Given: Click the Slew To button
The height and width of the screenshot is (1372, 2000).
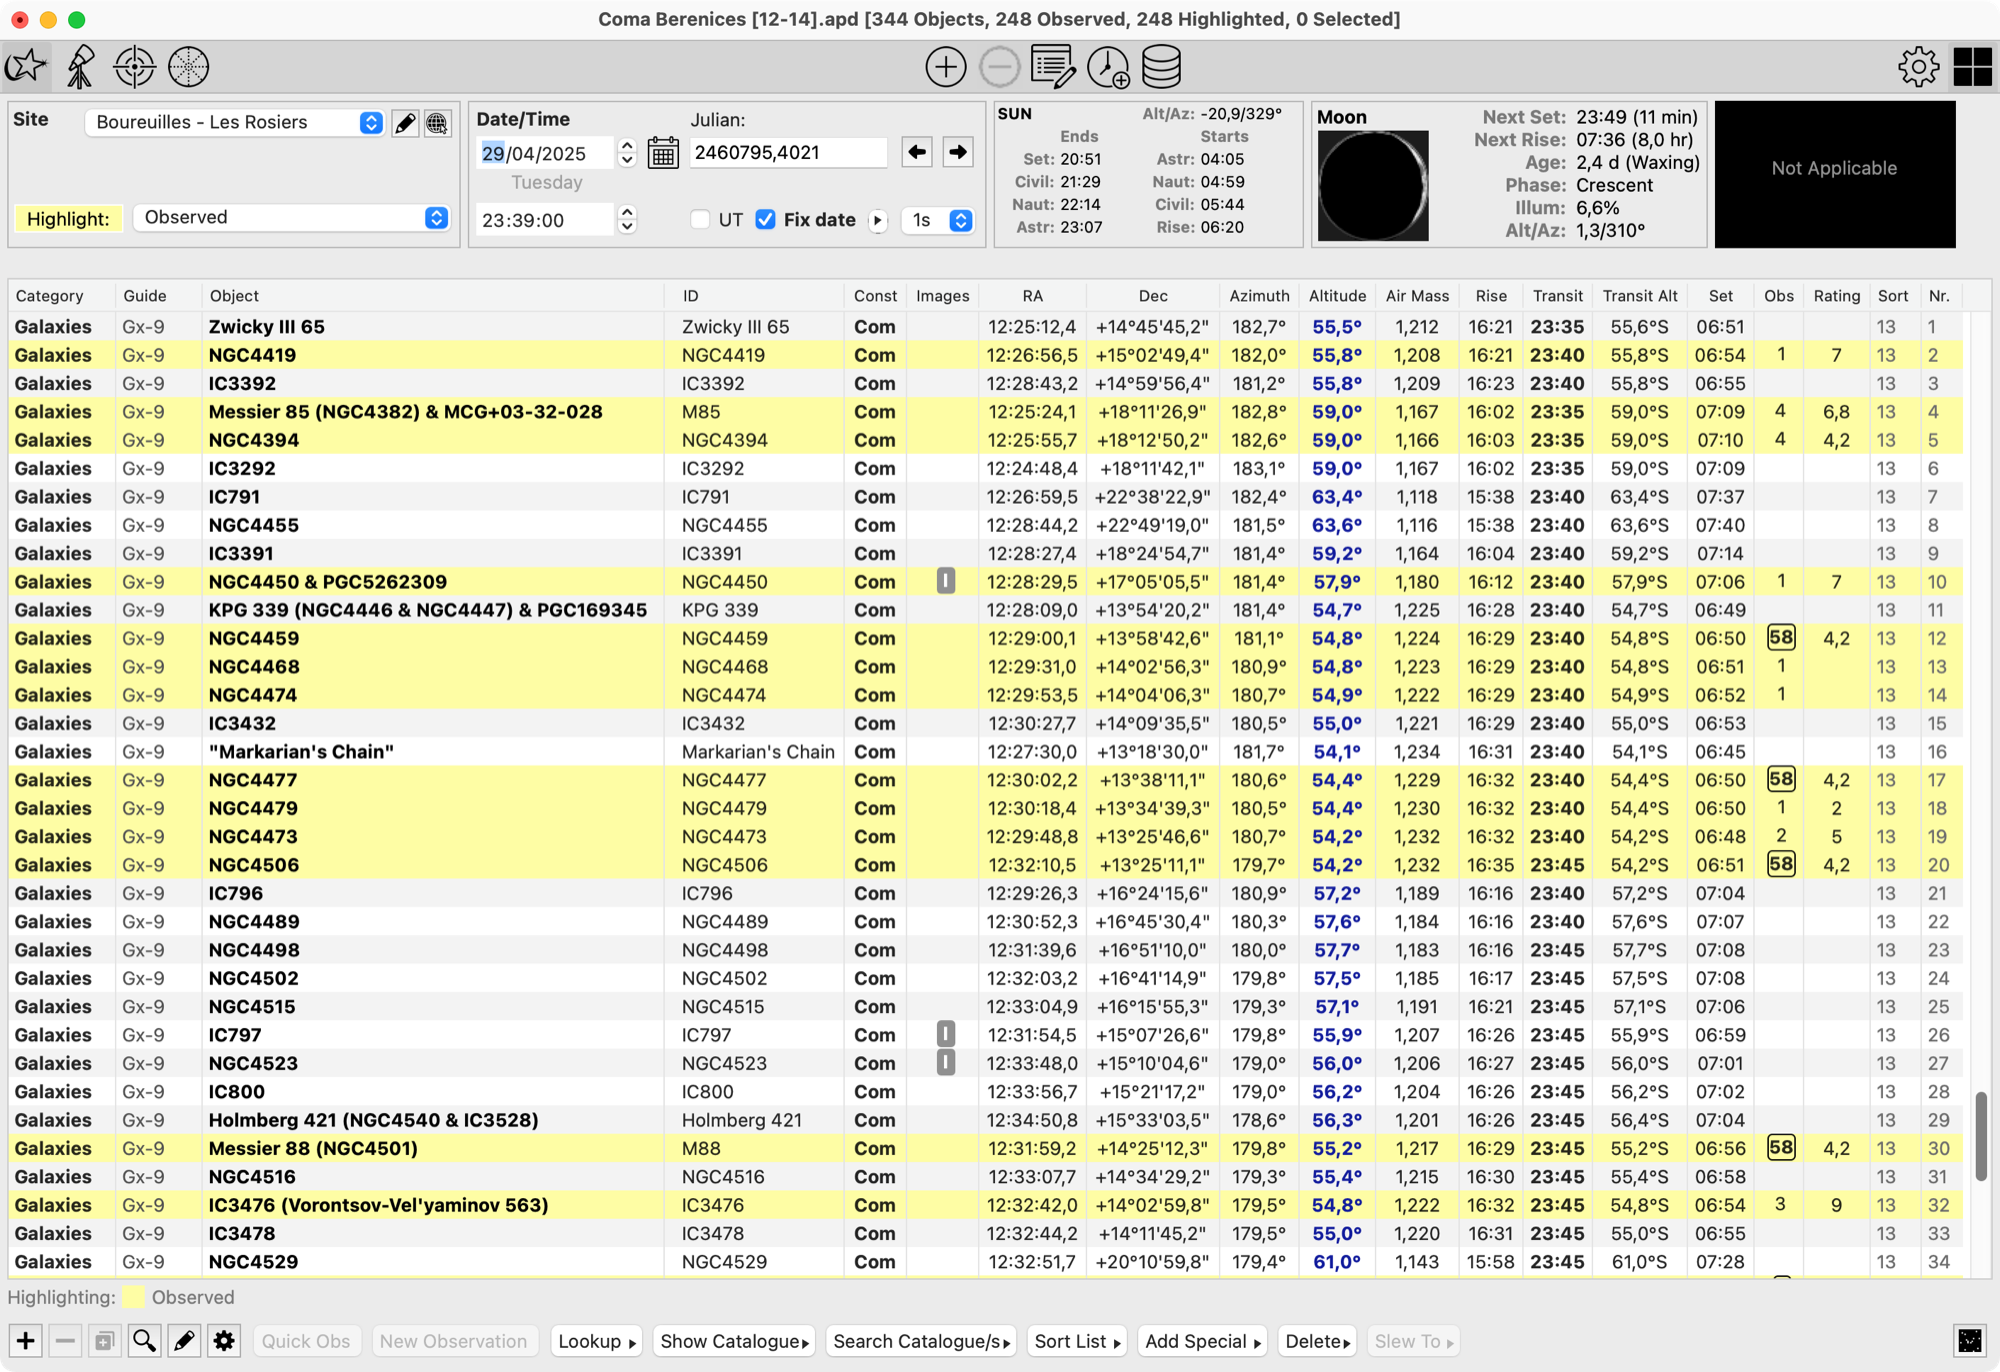Looking at the screenshot, I should point(1413,1341).
